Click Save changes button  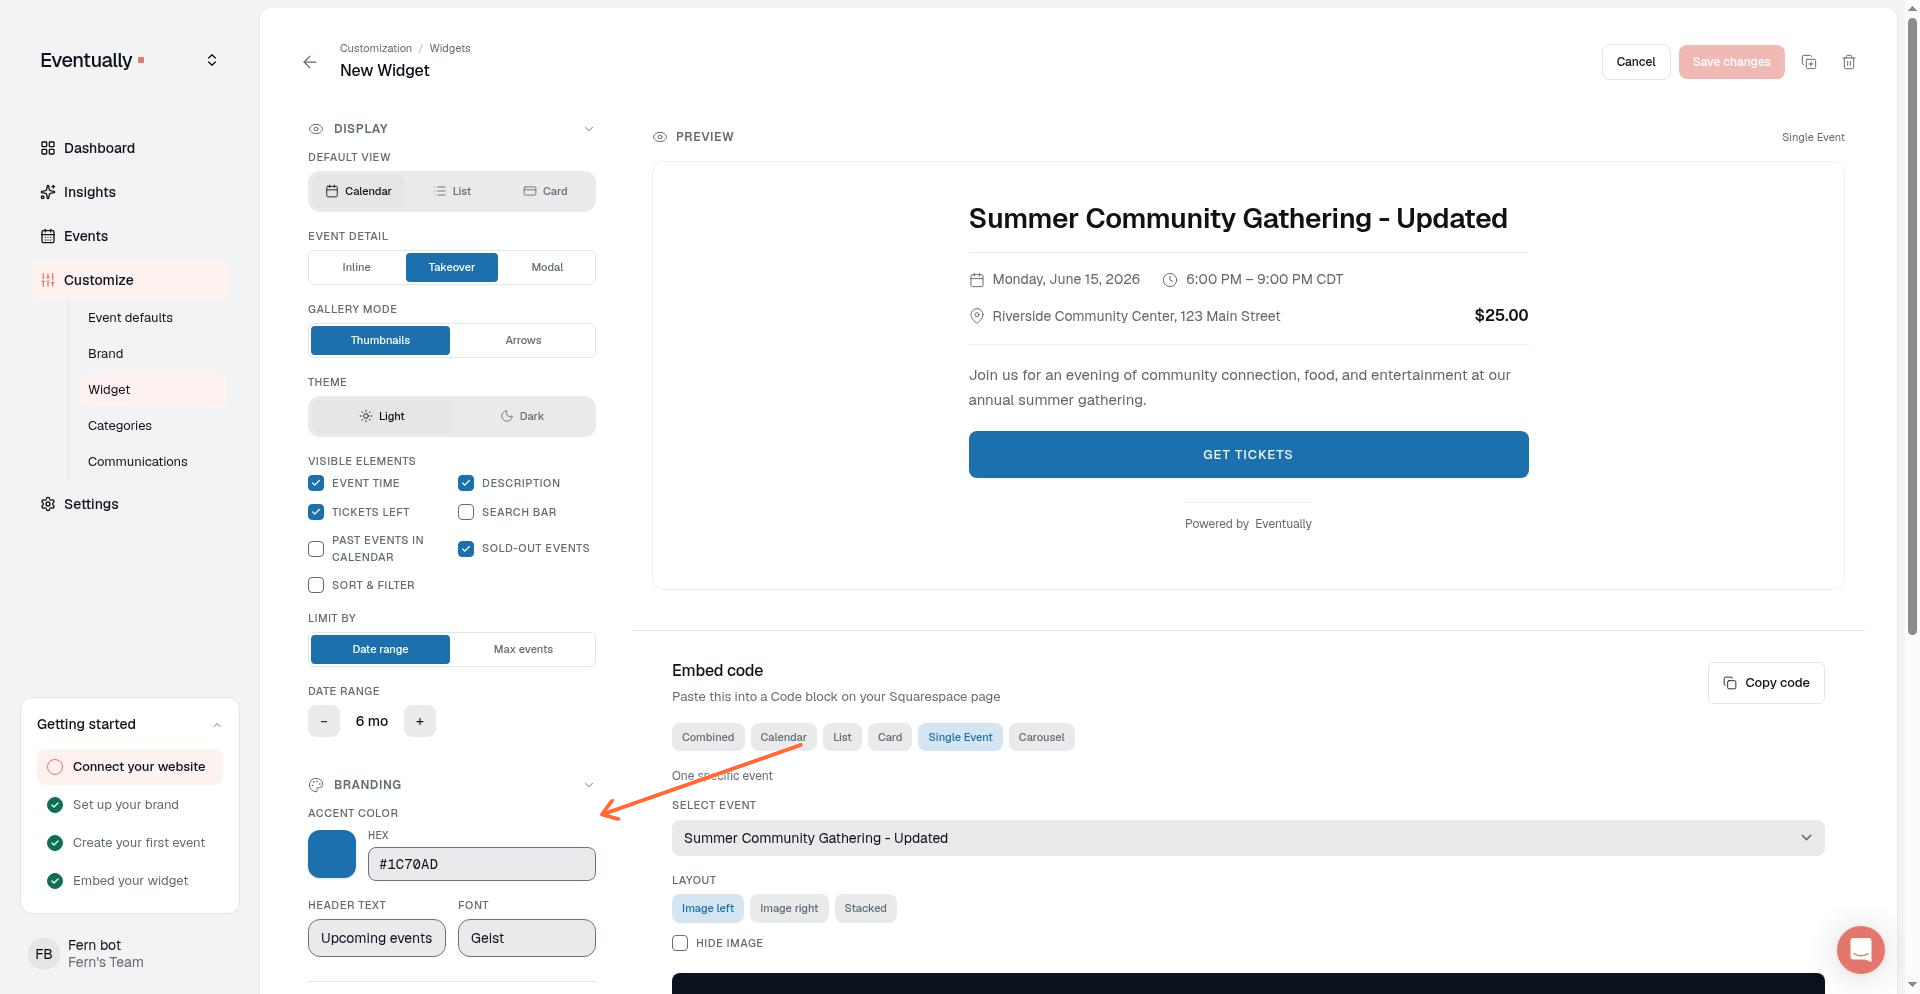(1732, 62)
